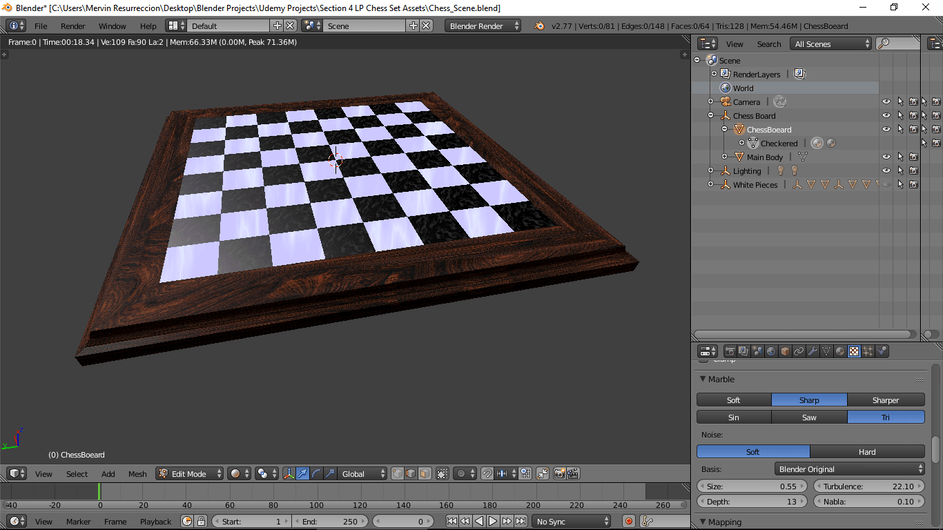Select the Hard noise button
Viewport: 943px width, 530px height.
[867, 452]
